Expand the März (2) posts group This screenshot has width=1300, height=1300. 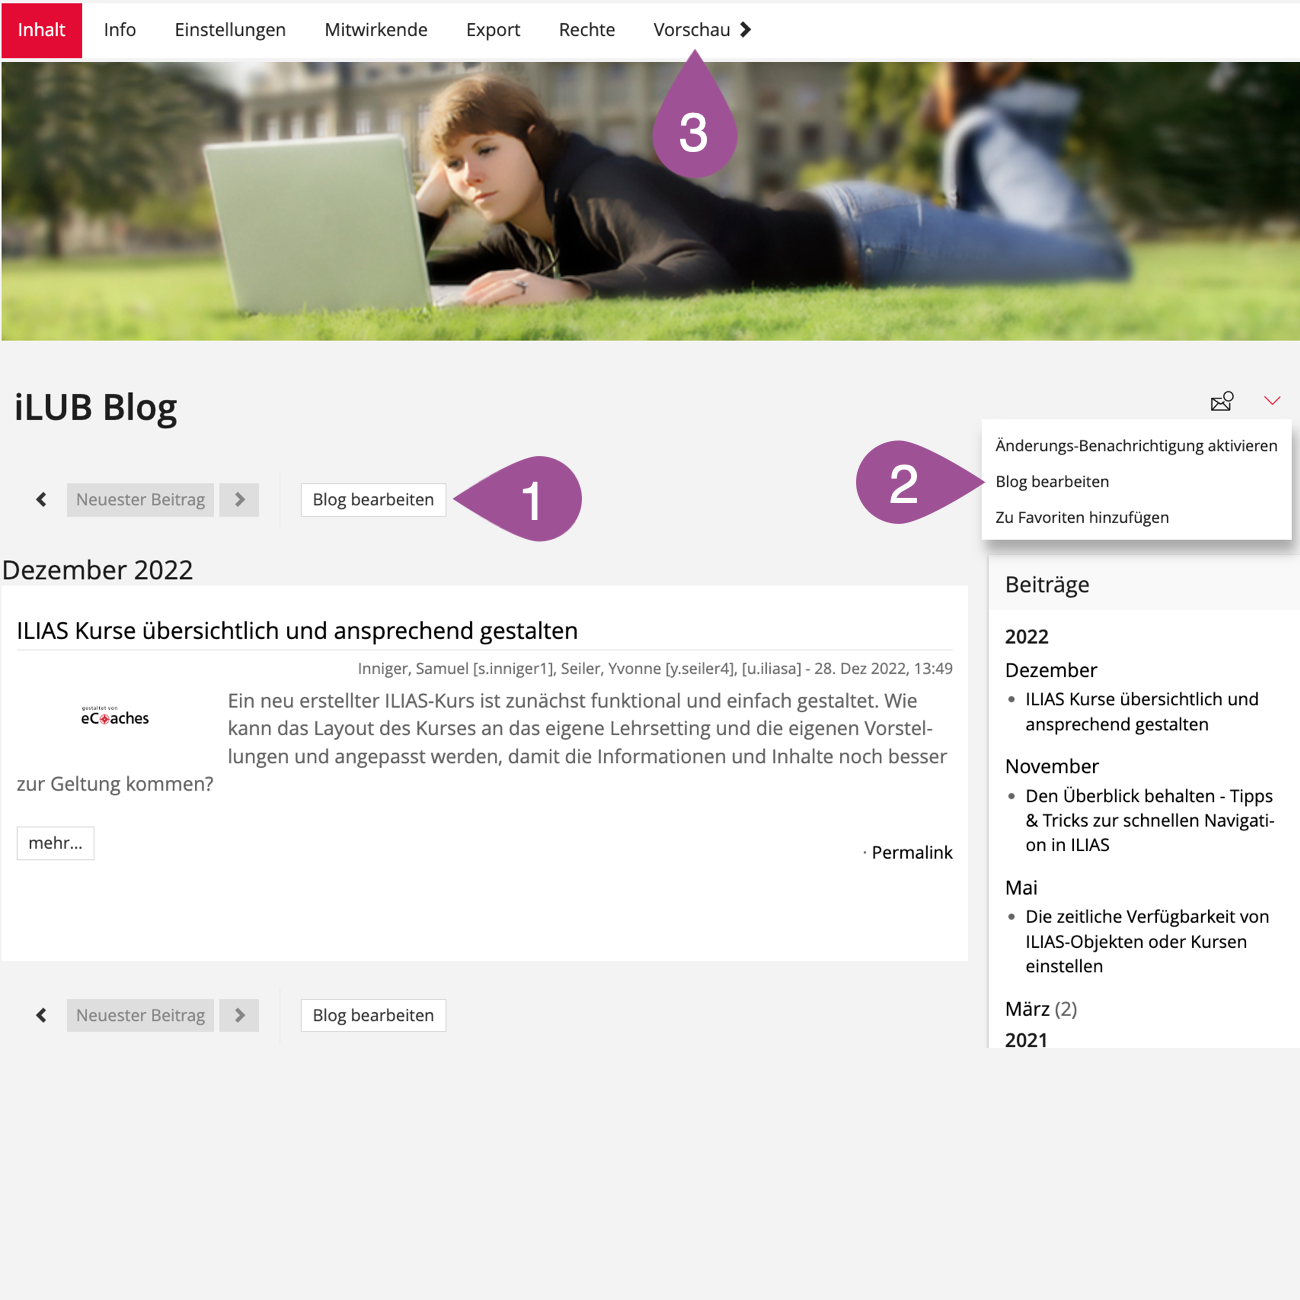pyautogui.click(x=1041, y=1009)
